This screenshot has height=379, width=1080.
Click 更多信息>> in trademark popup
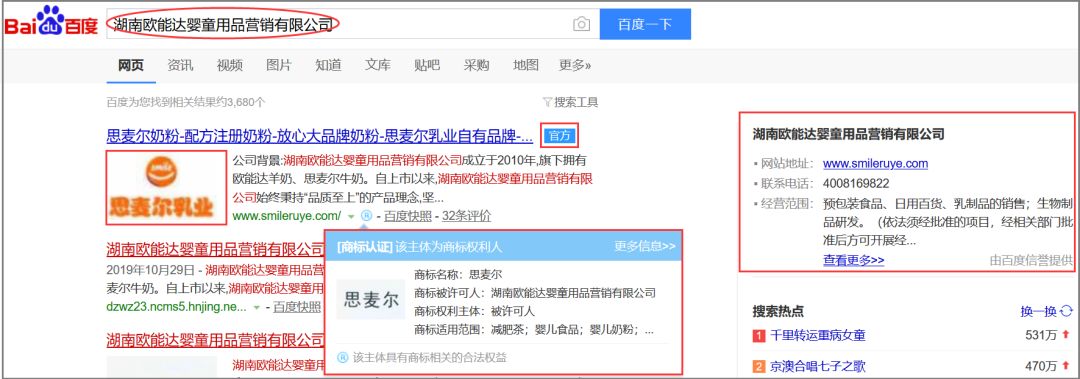tap(645, 246)
